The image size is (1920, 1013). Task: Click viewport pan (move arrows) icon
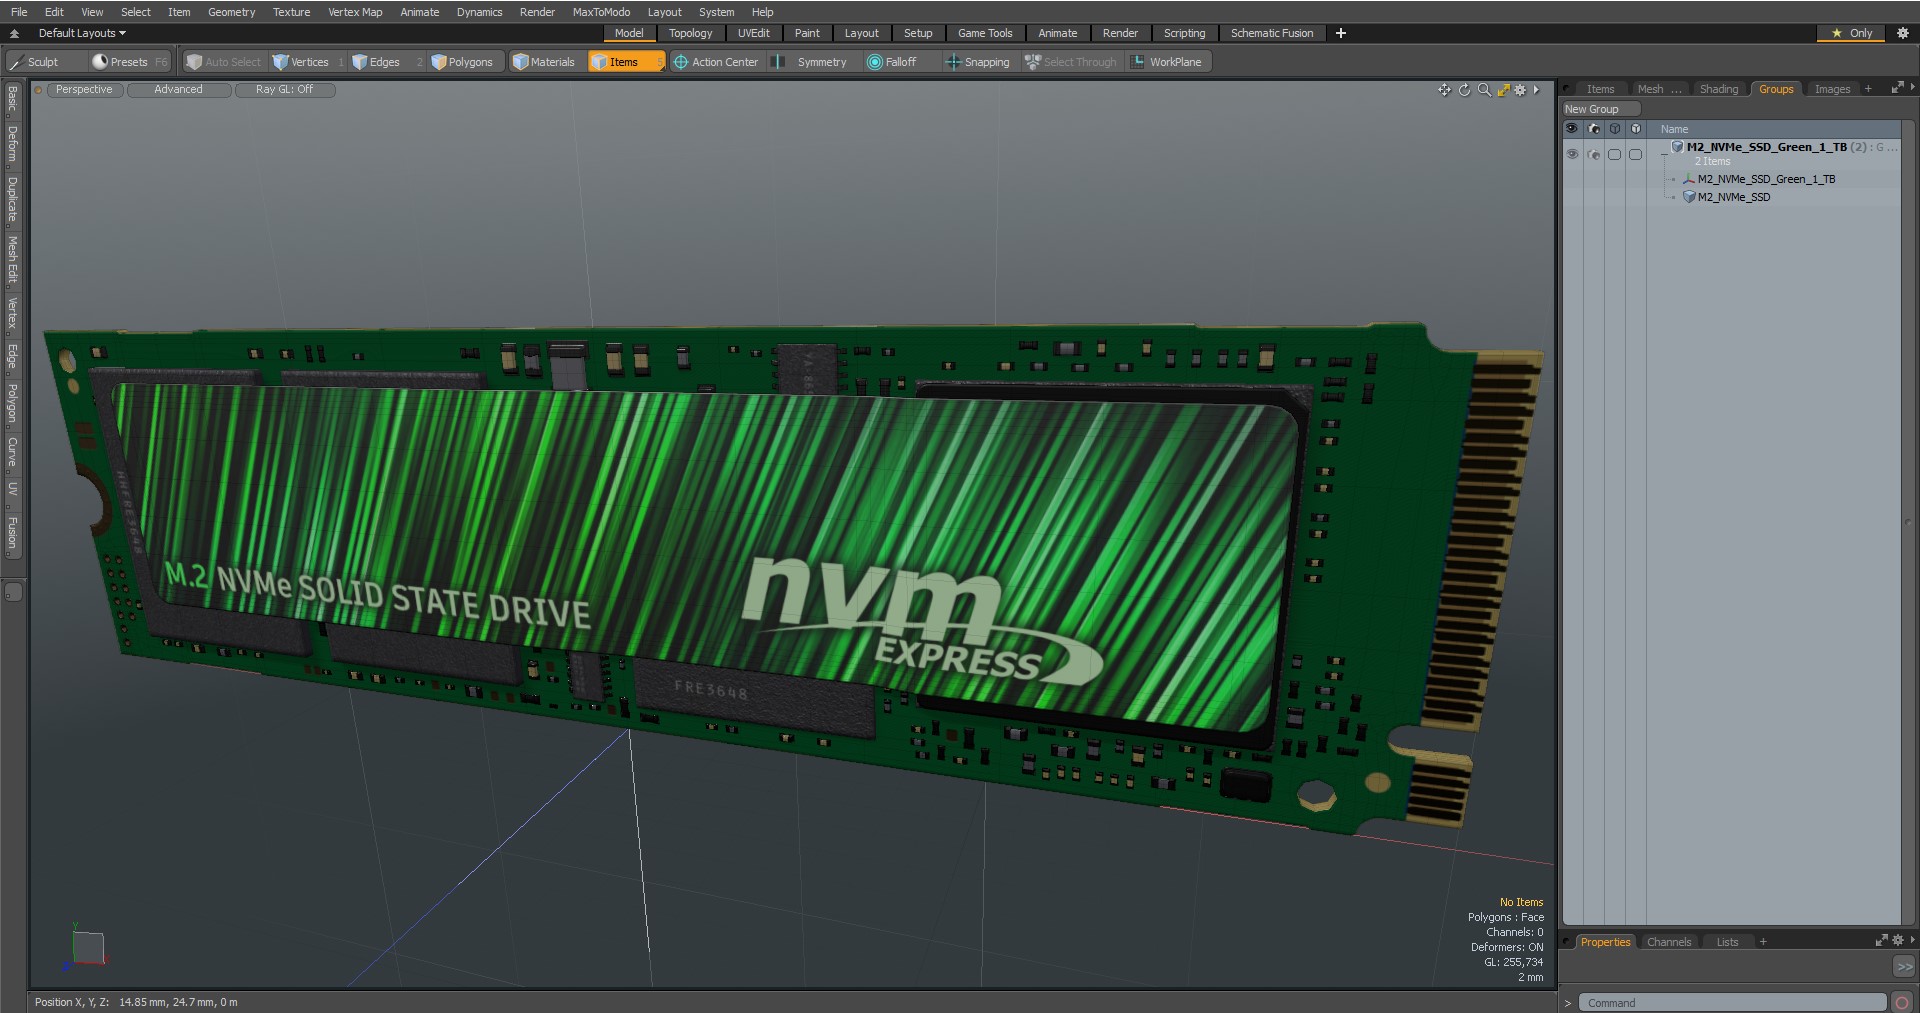pyautogui.click(x=1444, y=90)
